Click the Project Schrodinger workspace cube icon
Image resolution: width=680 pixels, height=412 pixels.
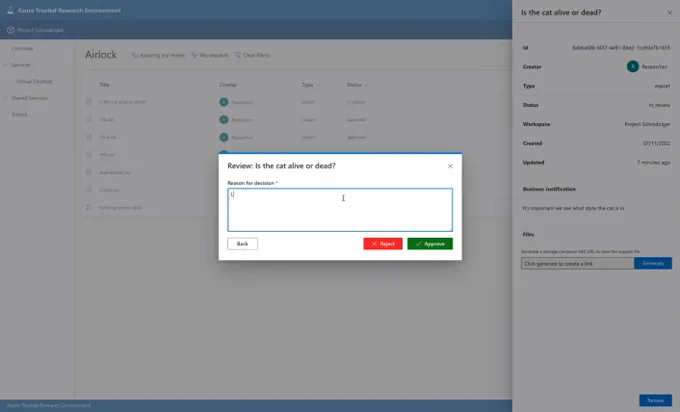coord(10,30)
